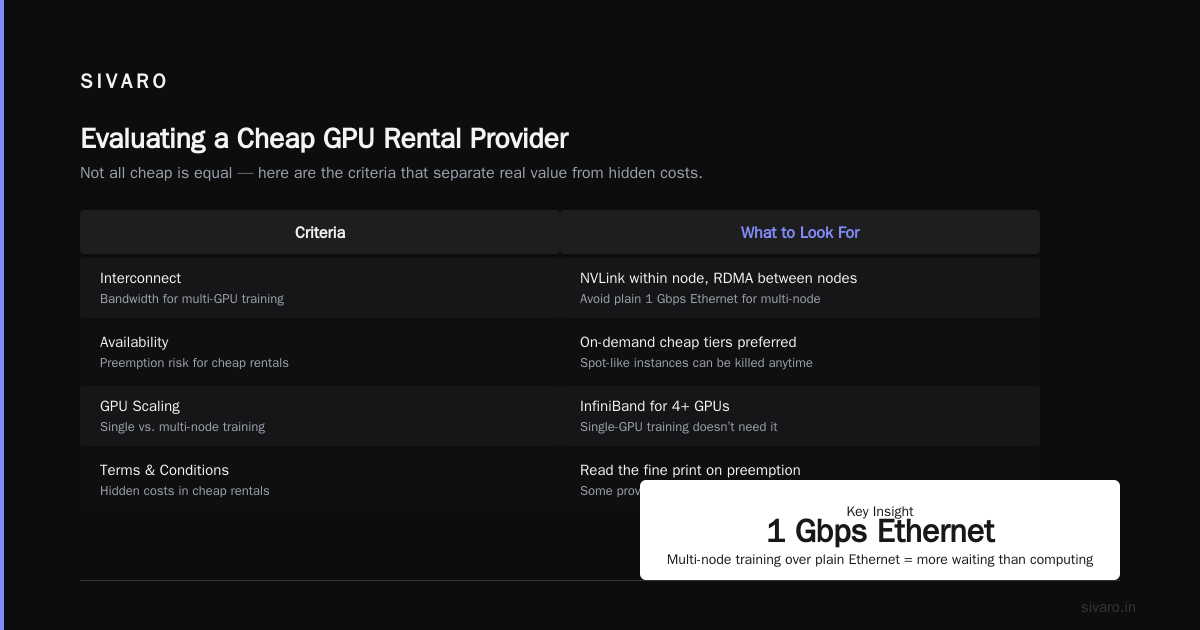Select the 'Availability' criteria cell
Viewport: 1200px width, 630px height.
click(320, 352)
